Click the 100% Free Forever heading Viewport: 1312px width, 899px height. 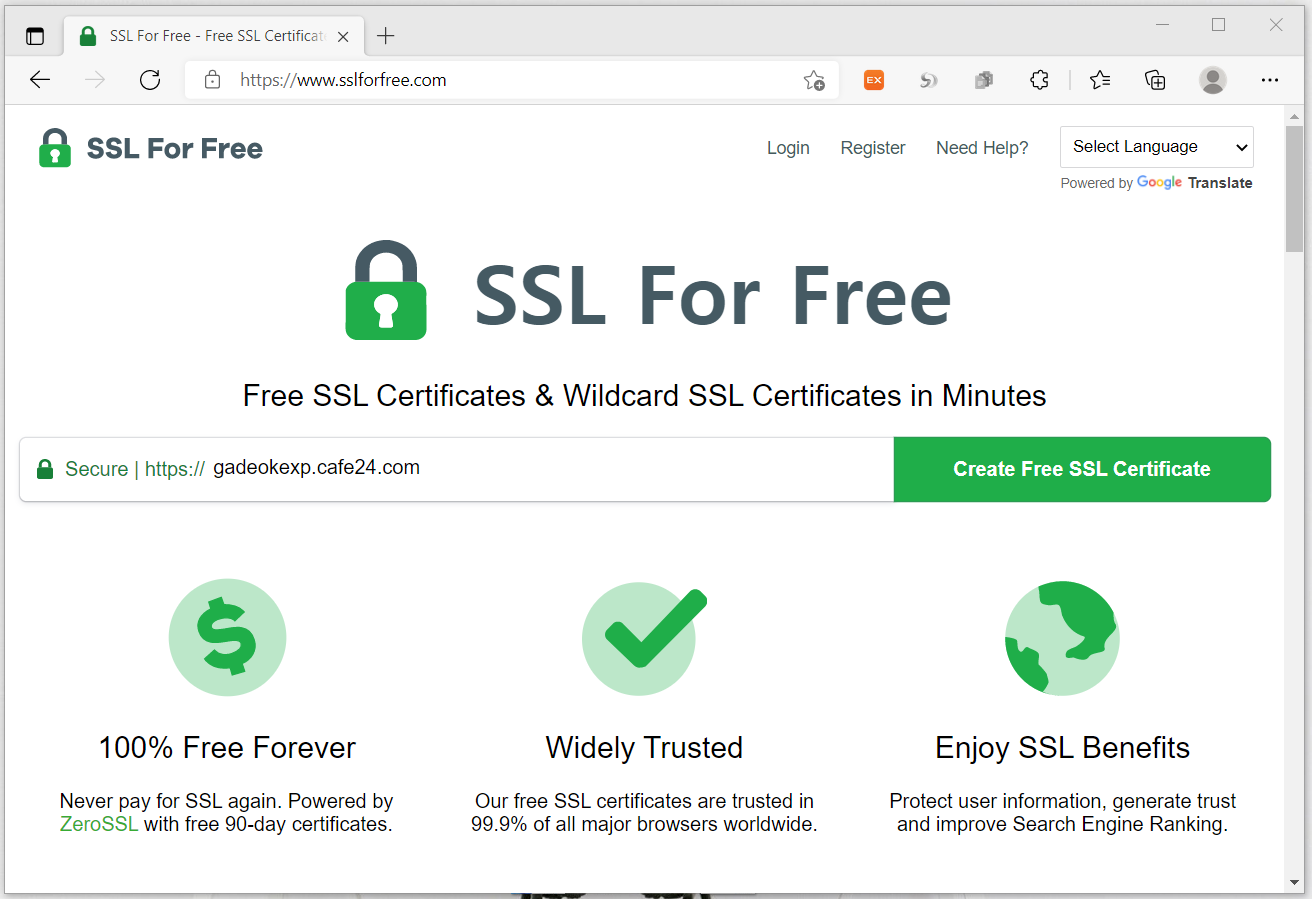tap(227, 748)
